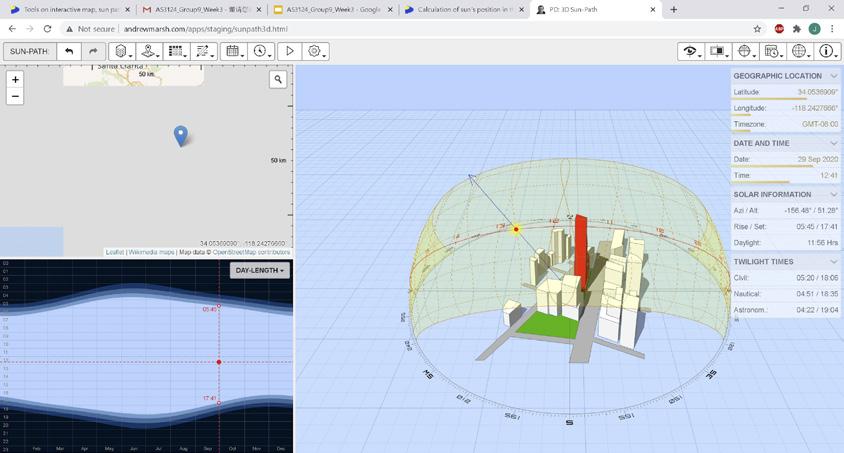Click the blue location marker on map
This screenshot has width=844, height=453.
pos(180,135)
